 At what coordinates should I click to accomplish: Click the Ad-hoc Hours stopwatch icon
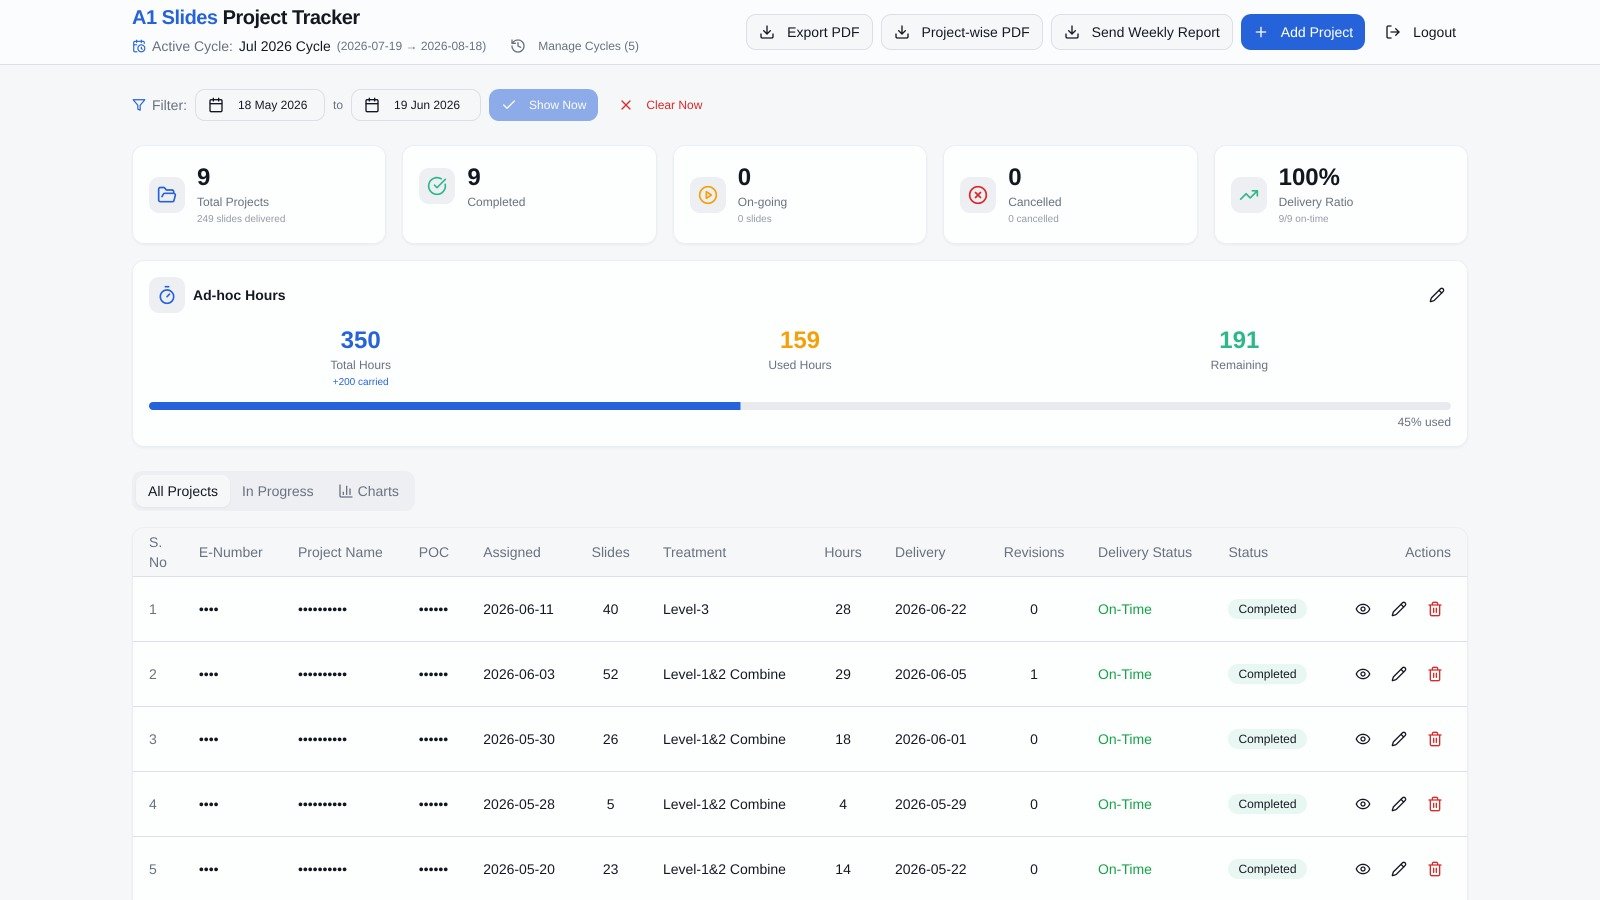click(x=167, y=295)
